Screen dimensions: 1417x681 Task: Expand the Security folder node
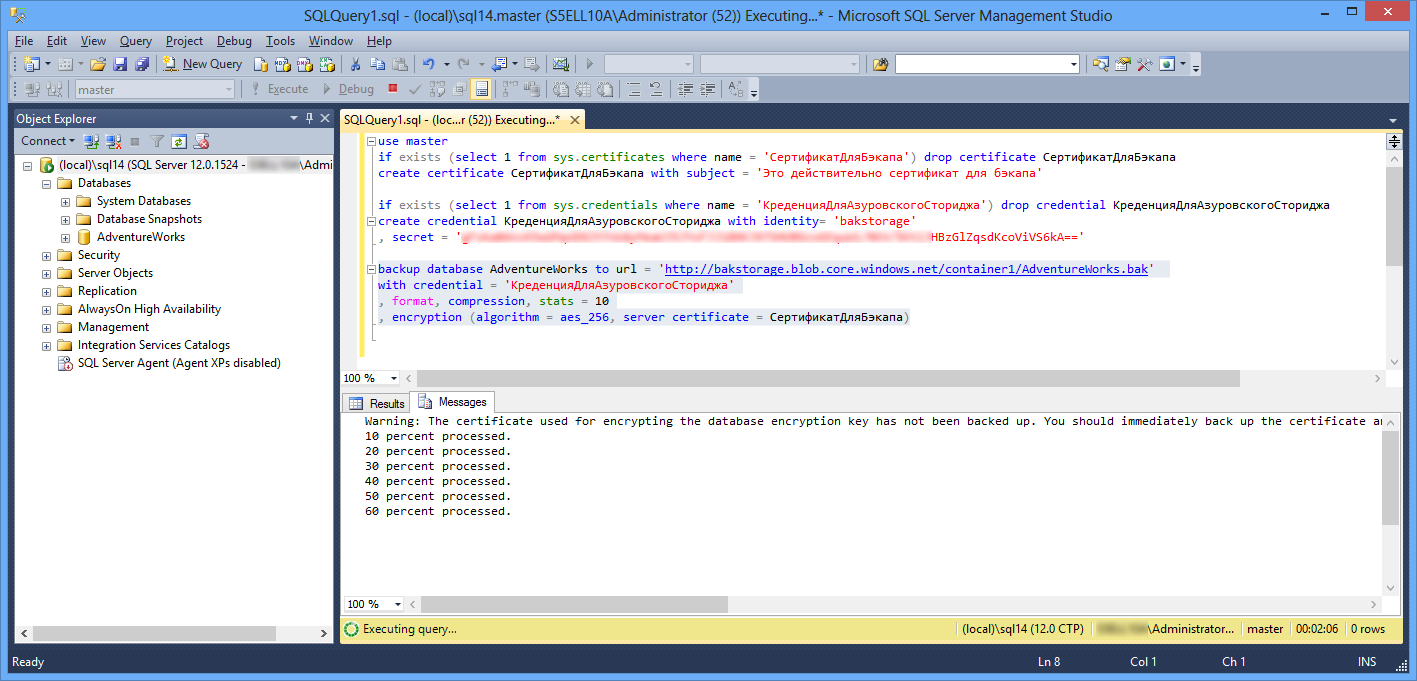coord(46,256)
